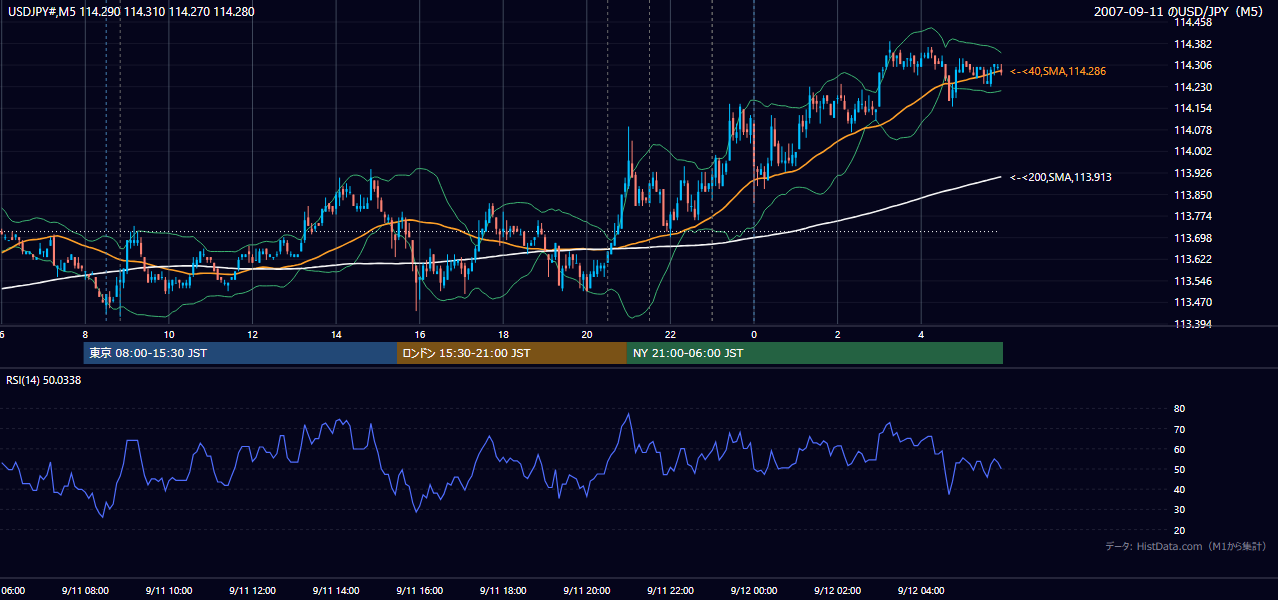Viewport: 1278px width, 600px height.
Task: Click hour tick 8 under price chart
Action: [85, 334]
